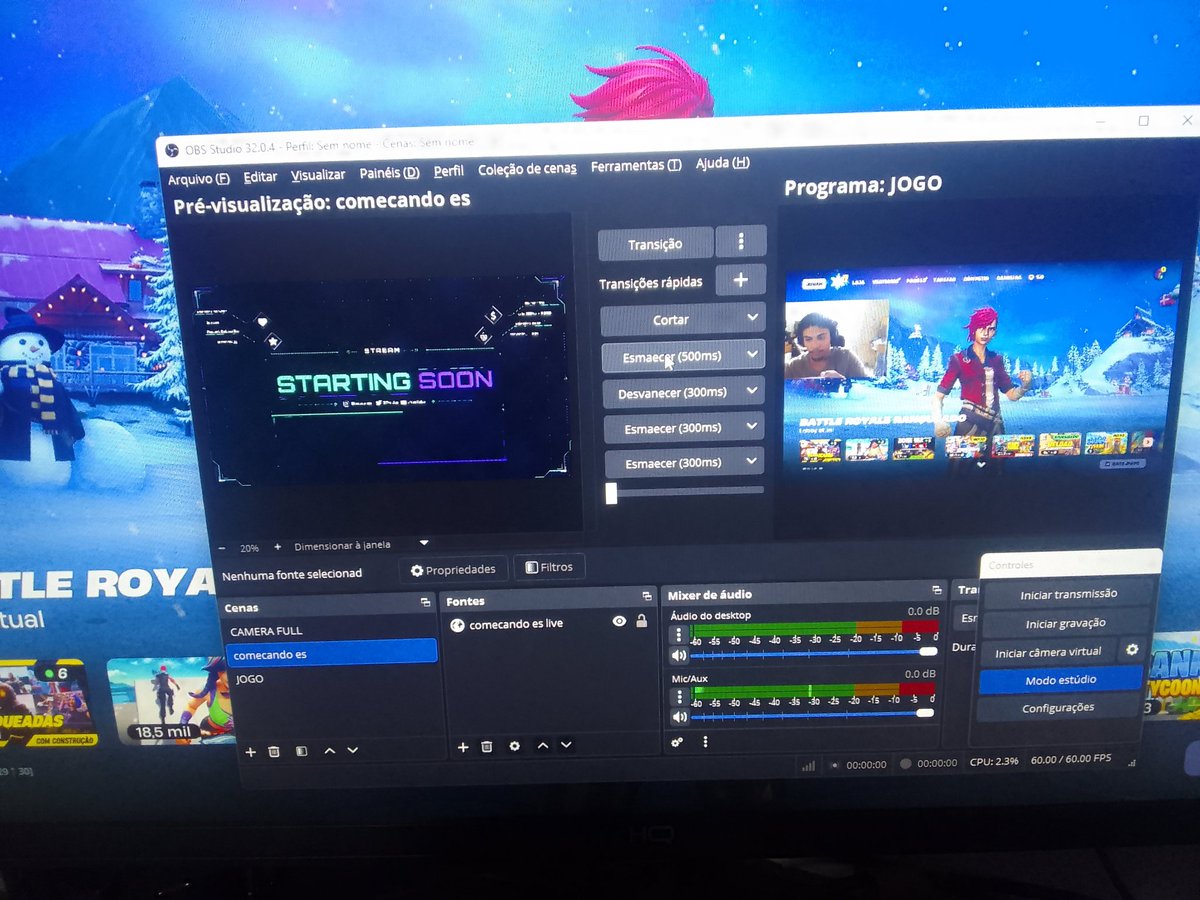Click the Filtros button
1200x900 pixels.
tap(549, 567)
